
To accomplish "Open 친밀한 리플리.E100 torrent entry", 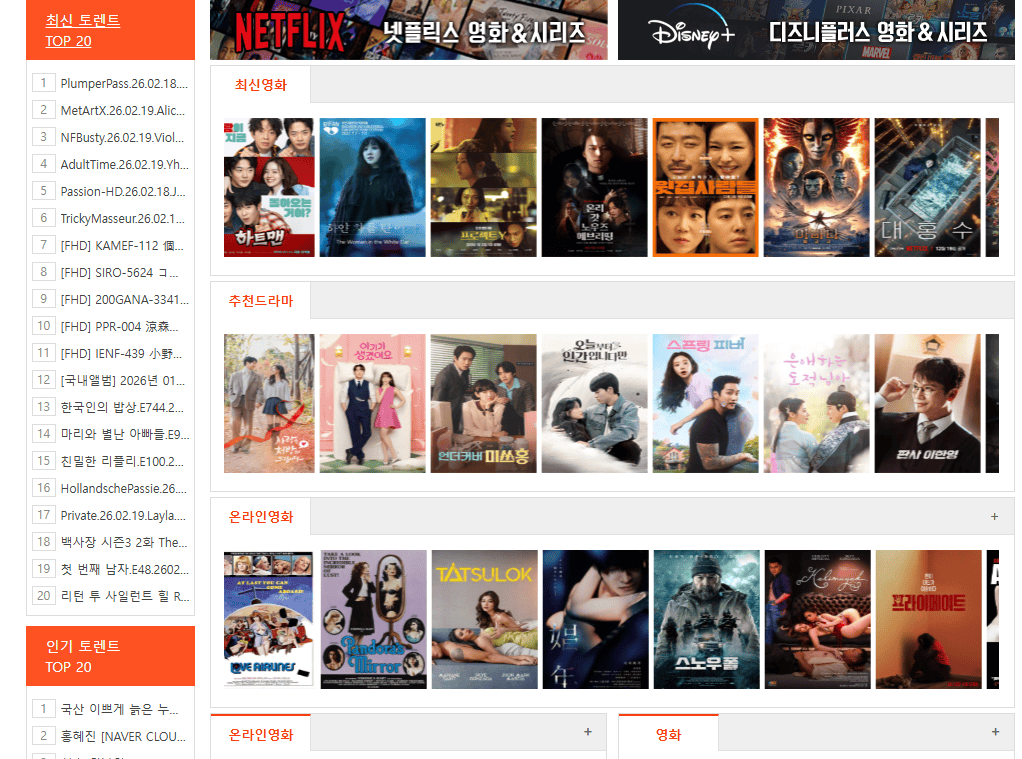I will click(x=123, y=461).
